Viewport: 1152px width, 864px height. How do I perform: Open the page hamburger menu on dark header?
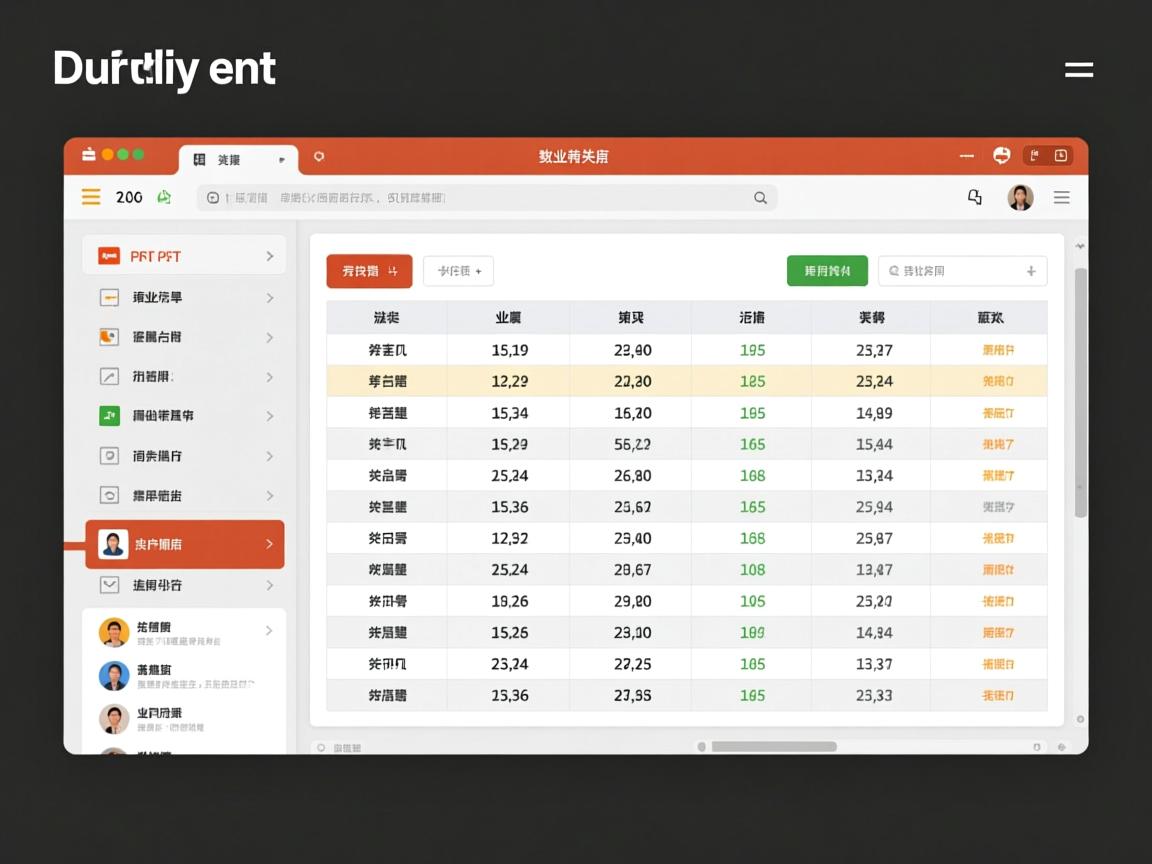[x=1078, y=70]
